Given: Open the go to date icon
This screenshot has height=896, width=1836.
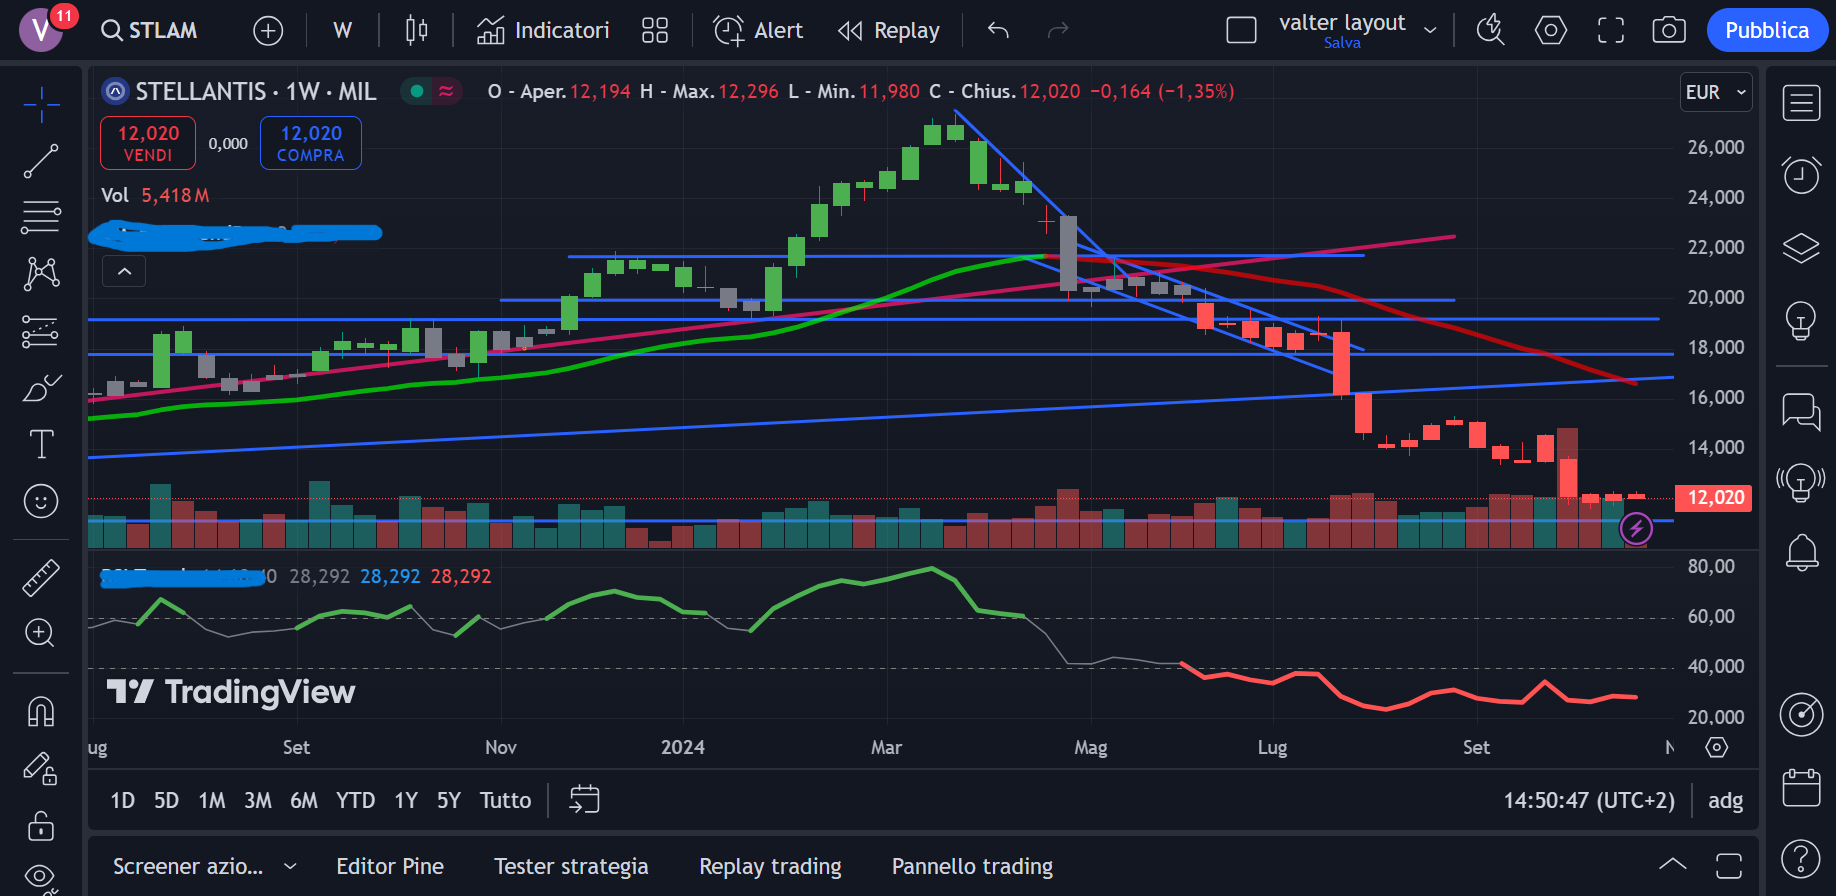Looking at the screenshot, I should (584, 800).
